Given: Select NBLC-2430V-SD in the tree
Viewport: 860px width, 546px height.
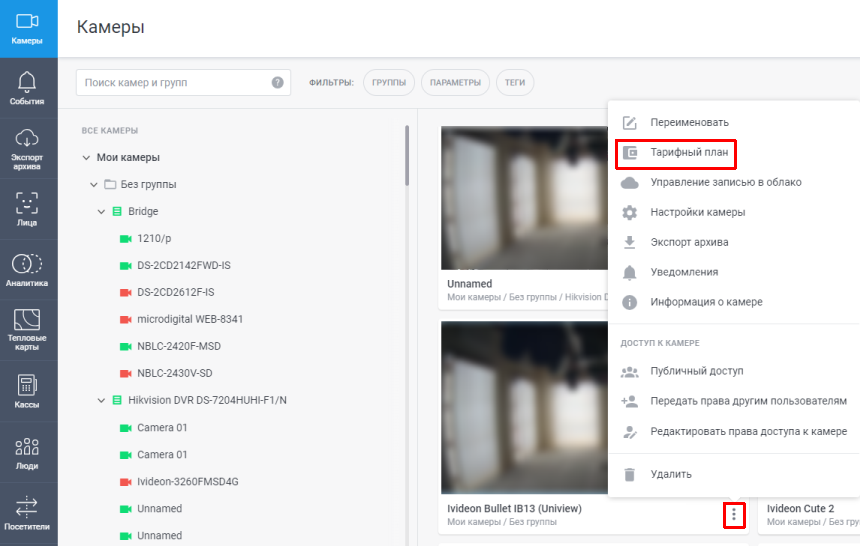Looking at the screenshot, I should point(174,373).
